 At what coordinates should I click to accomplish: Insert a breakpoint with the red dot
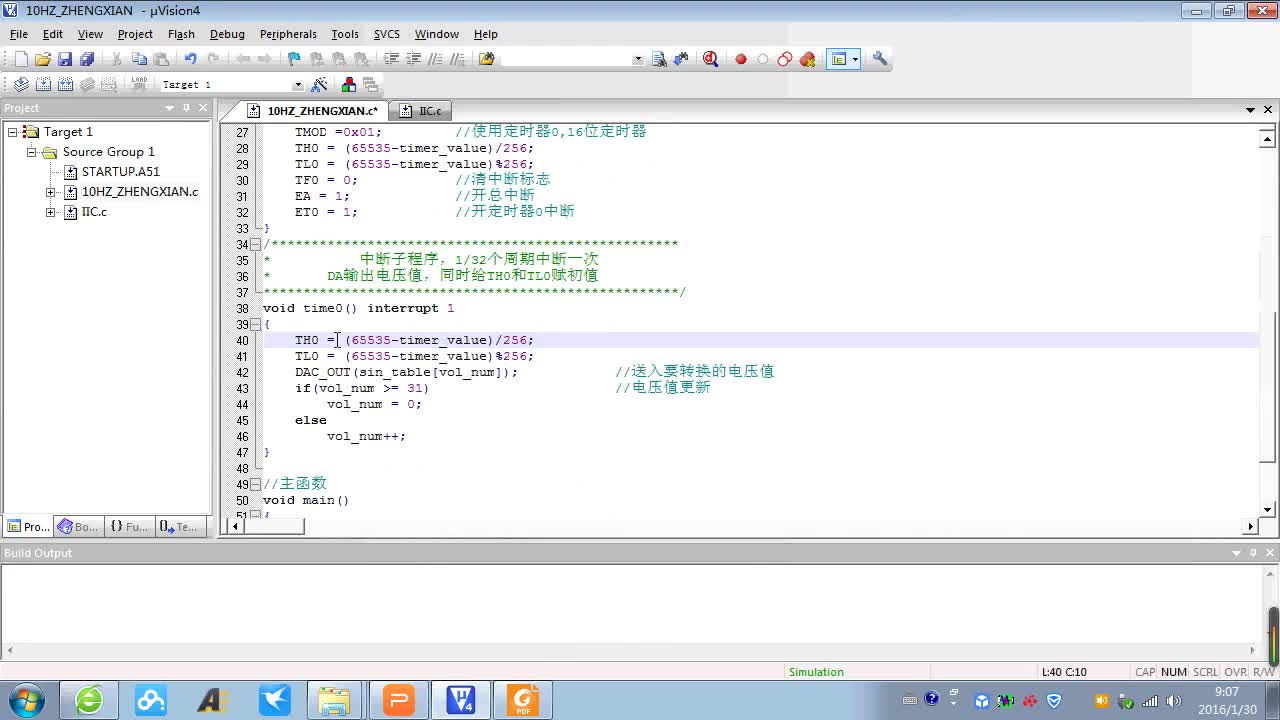tap(741, 59)
